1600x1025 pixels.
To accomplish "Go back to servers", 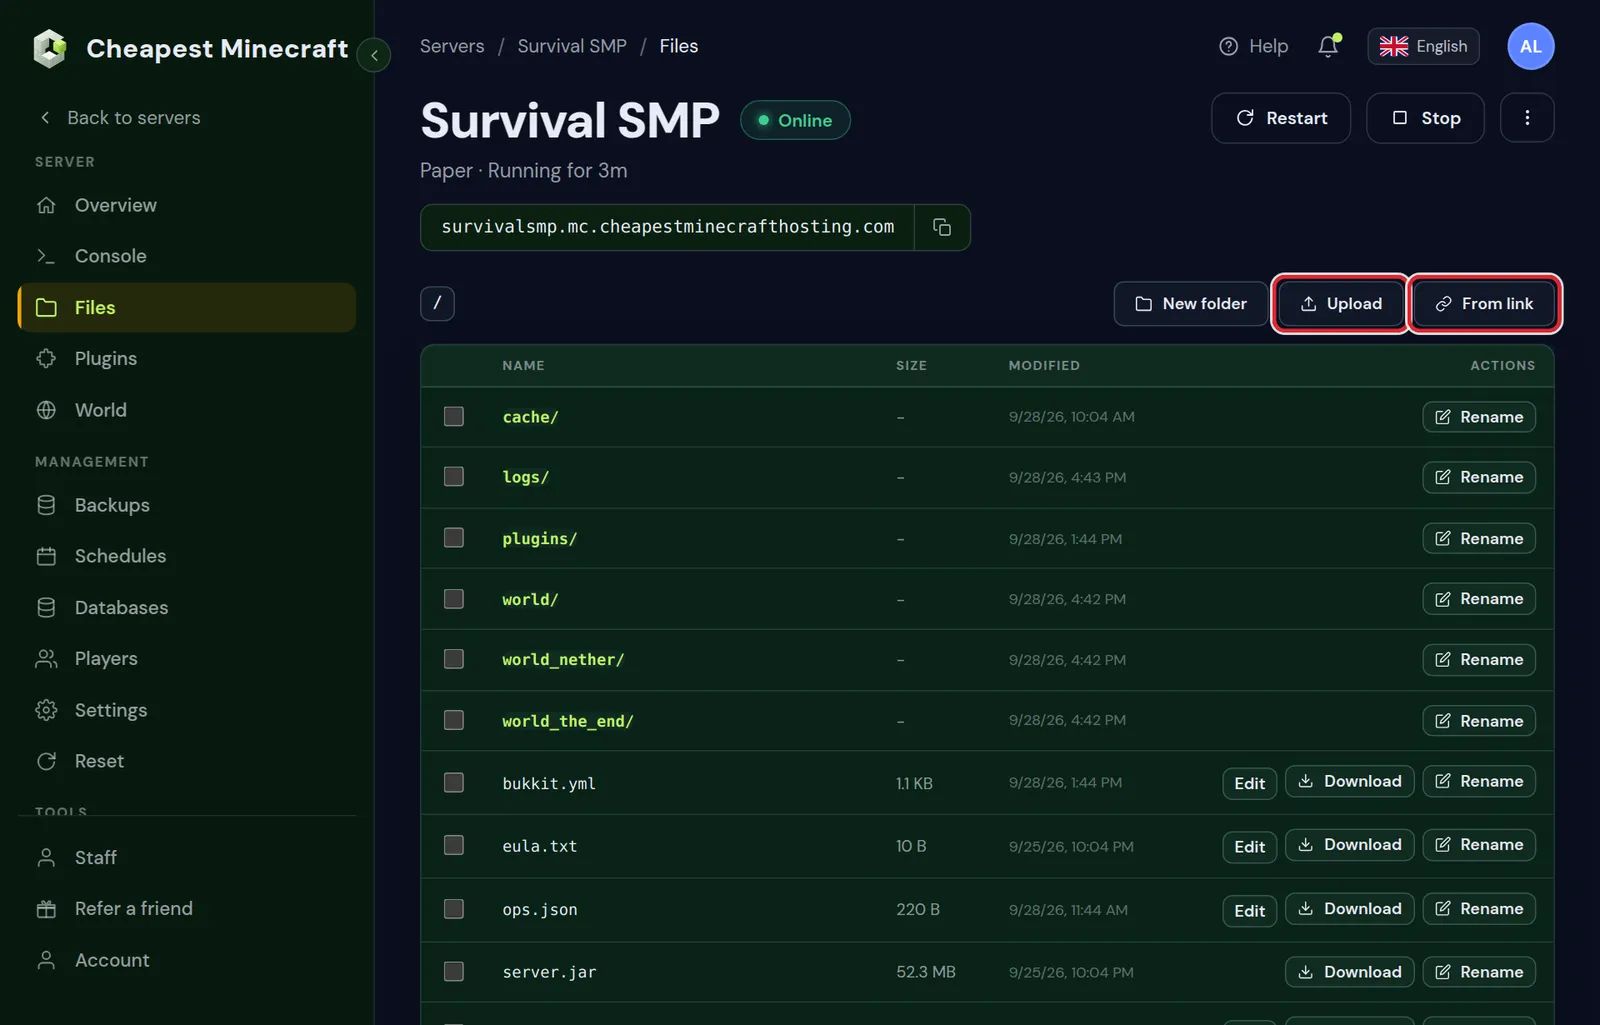I will (119, 118).
